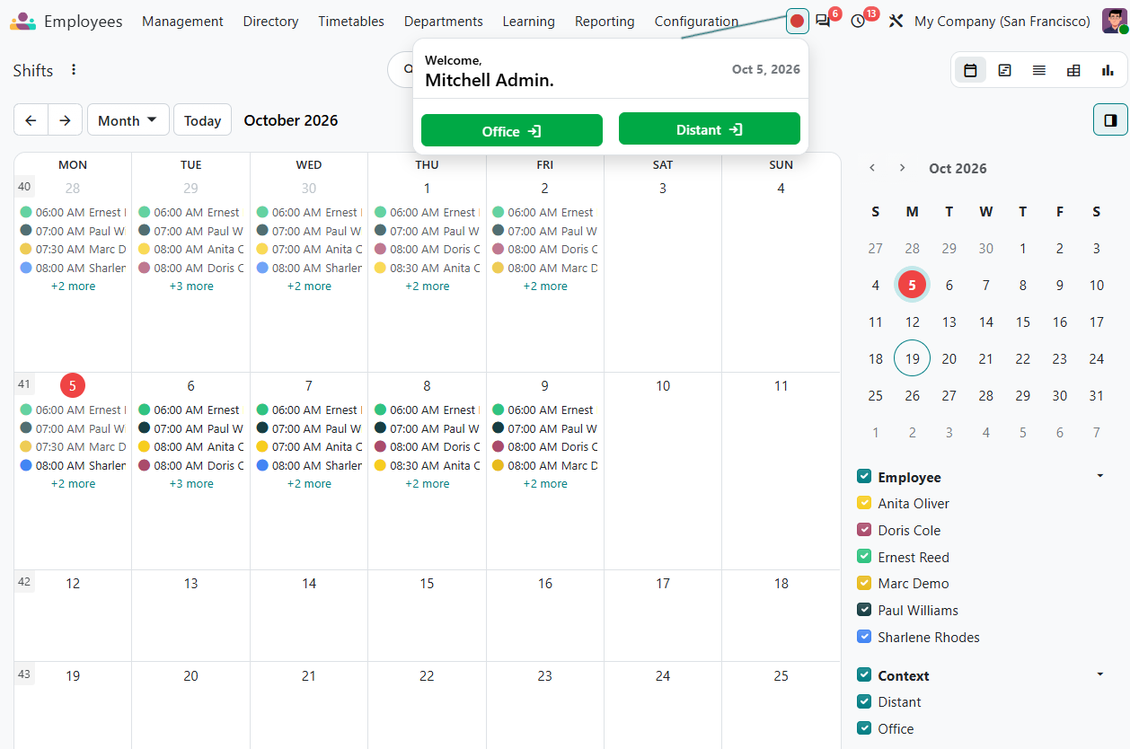This screenshot has height=749, width=1130.
Task: Go to previous month arrow
Action: pos(31,120)
